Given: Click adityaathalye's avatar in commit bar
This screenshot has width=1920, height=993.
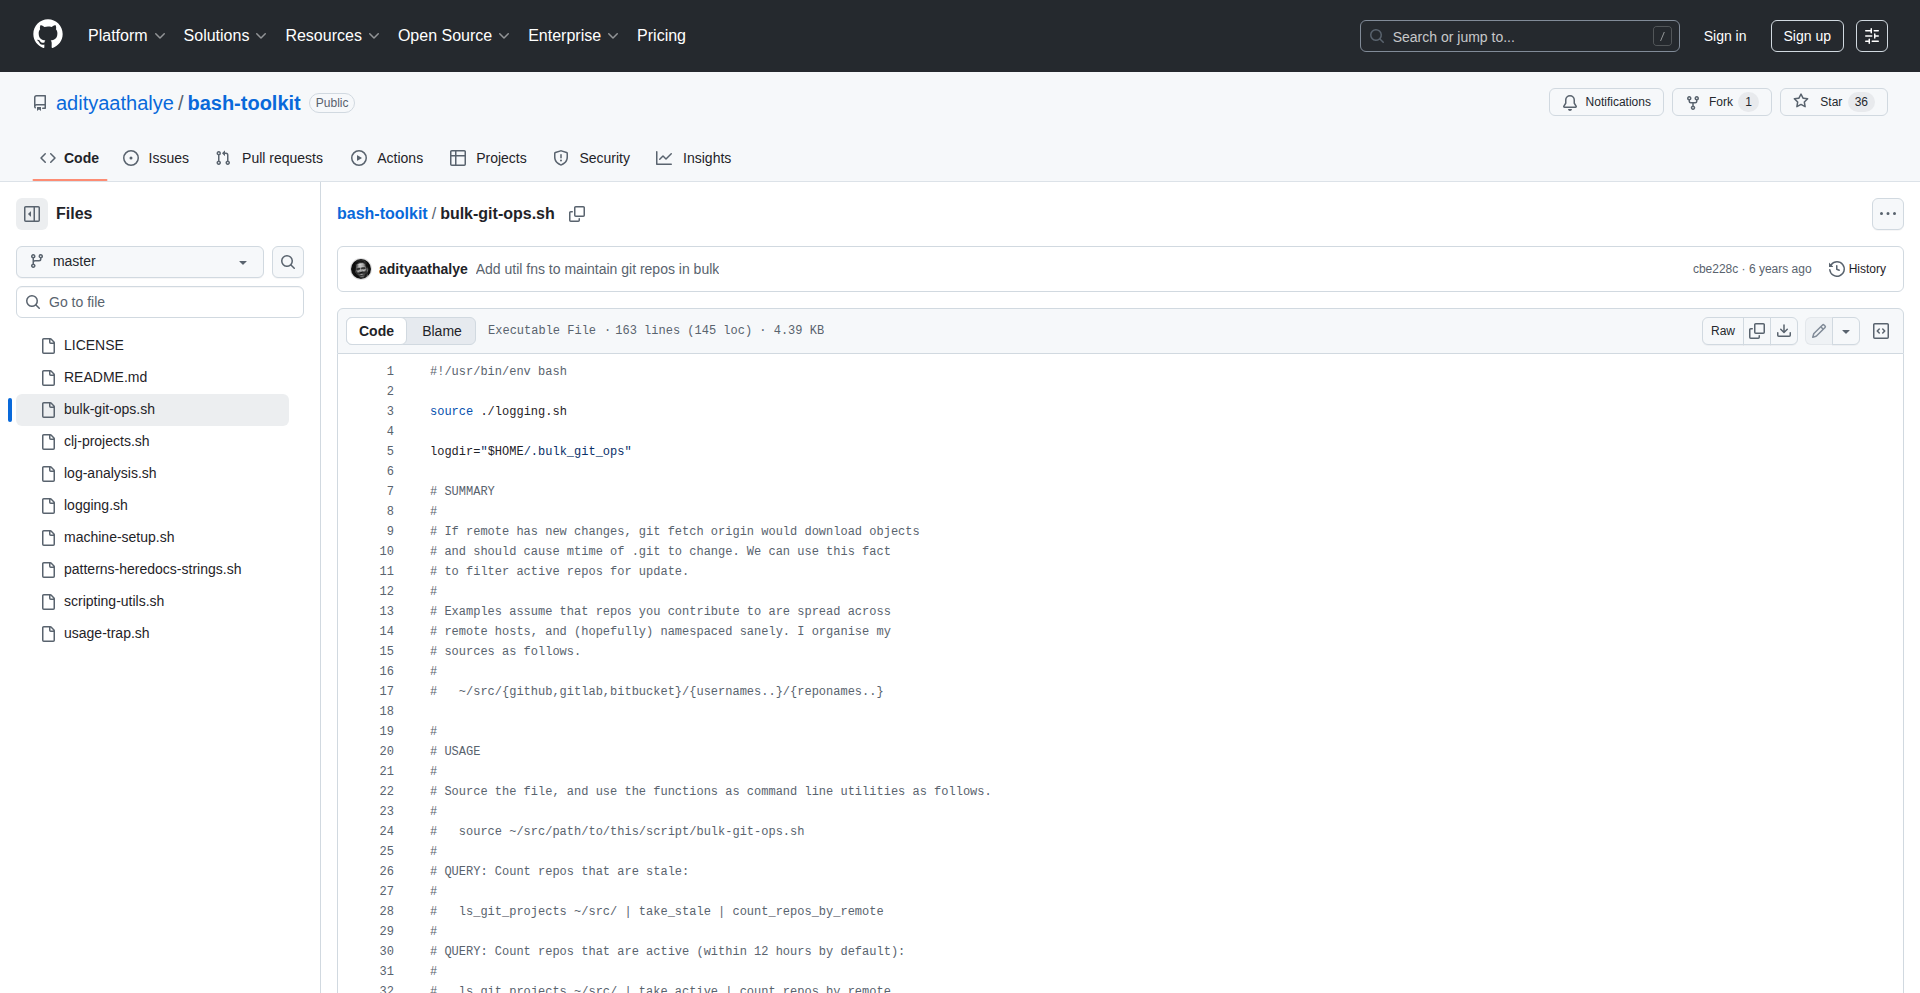Looking at the screenshot, I should pyautogui.click(x=361, y=269).
